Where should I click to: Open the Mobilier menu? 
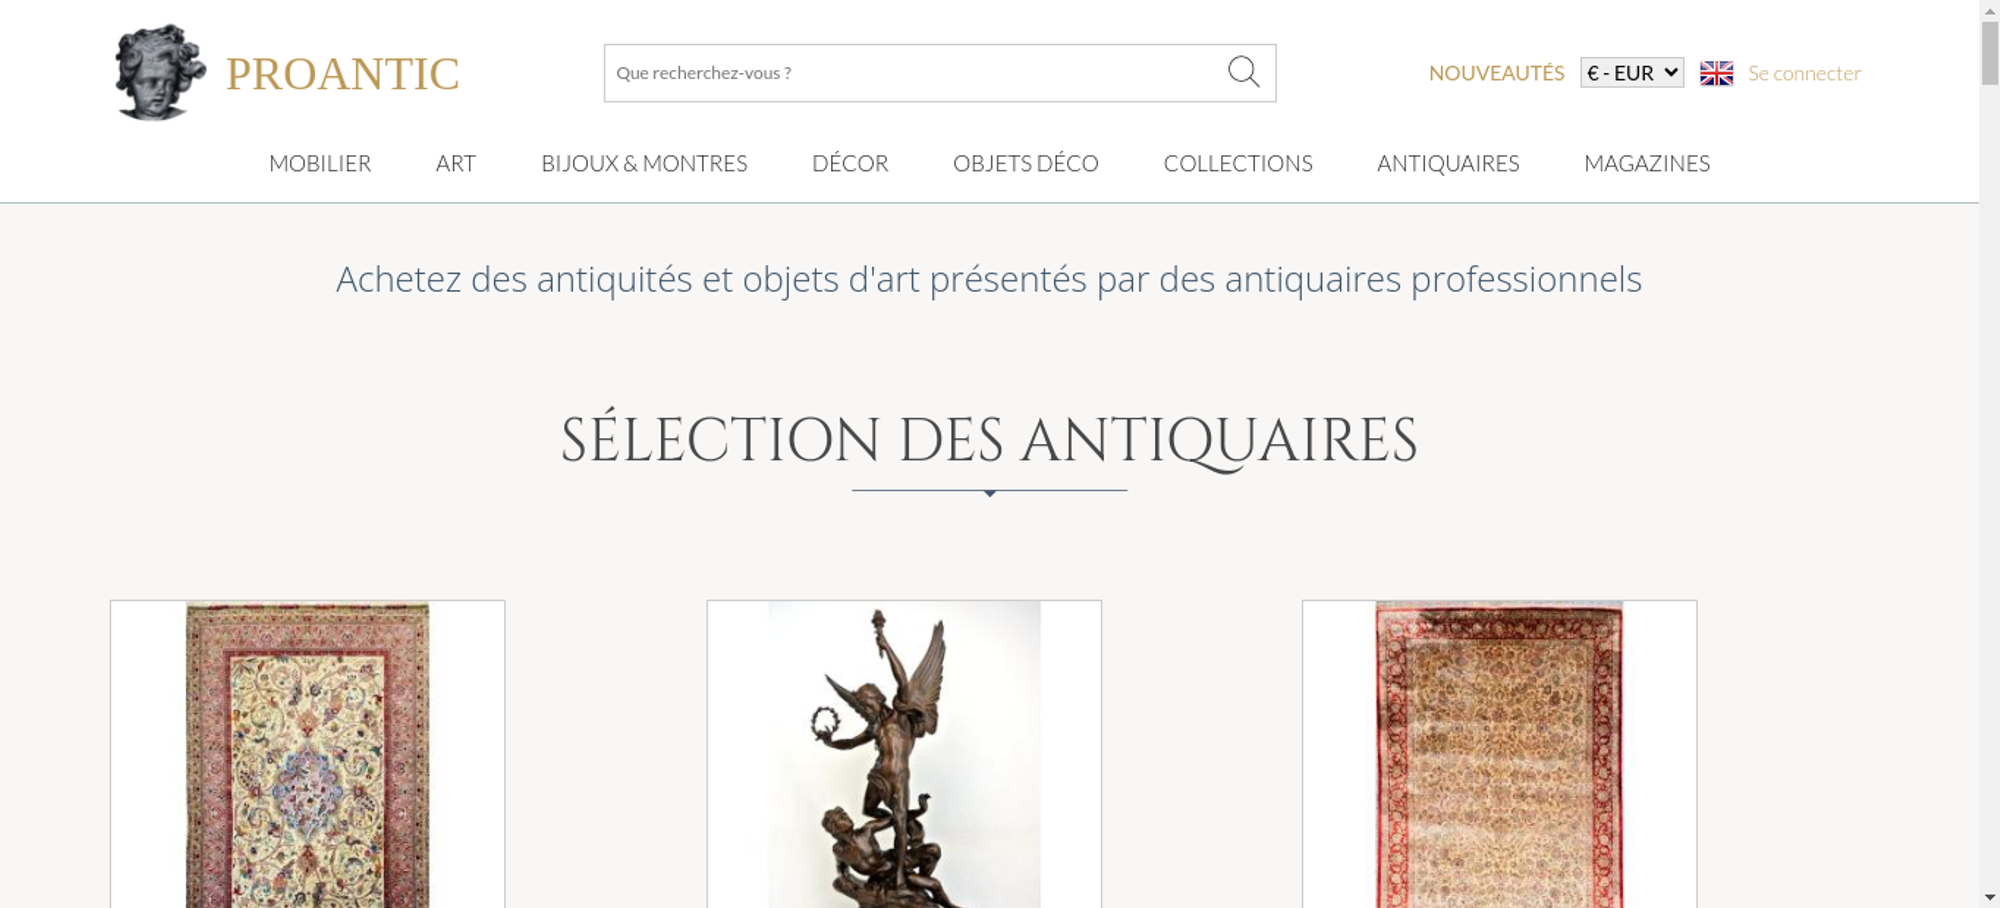(x=320, y=163)
